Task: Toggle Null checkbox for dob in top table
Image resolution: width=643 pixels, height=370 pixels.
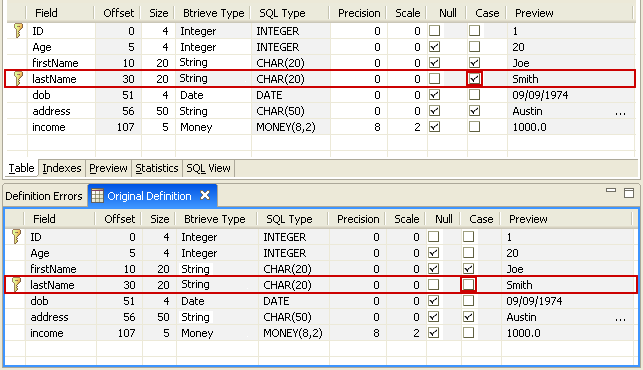Action: (435, 94)
